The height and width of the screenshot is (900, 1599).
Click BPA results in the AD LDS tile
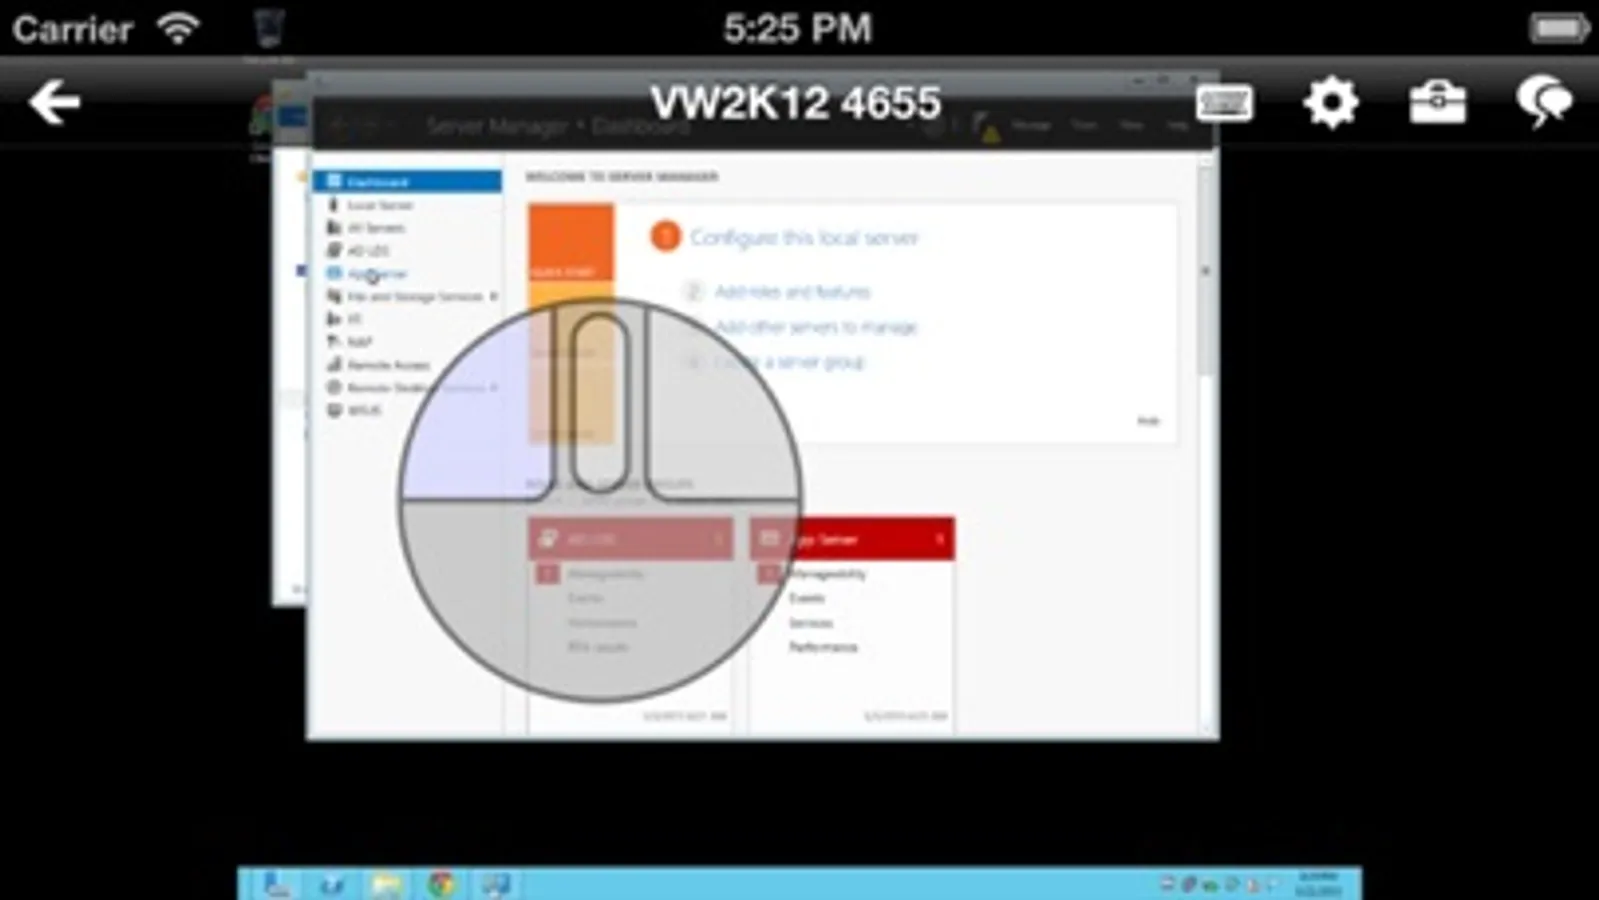pos(598,647)
